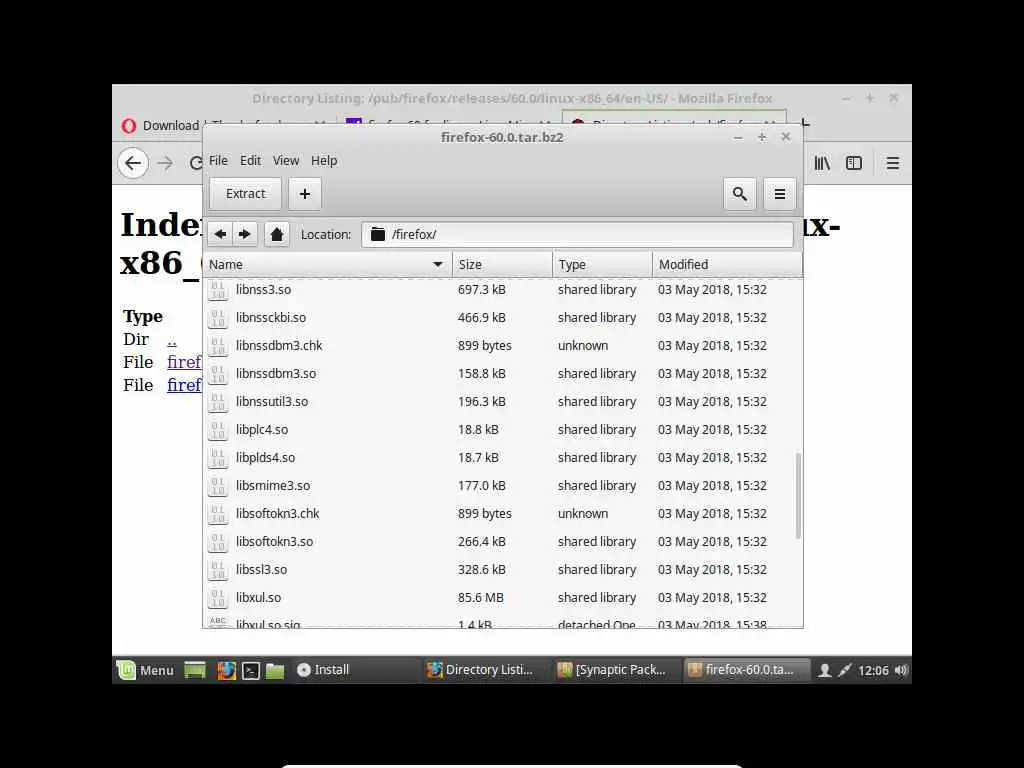Viewport: 1024px width, 768px height.
Task: Select the libsoftokn3.chk row
Action: pyautogui.click(x=503, y=514)
